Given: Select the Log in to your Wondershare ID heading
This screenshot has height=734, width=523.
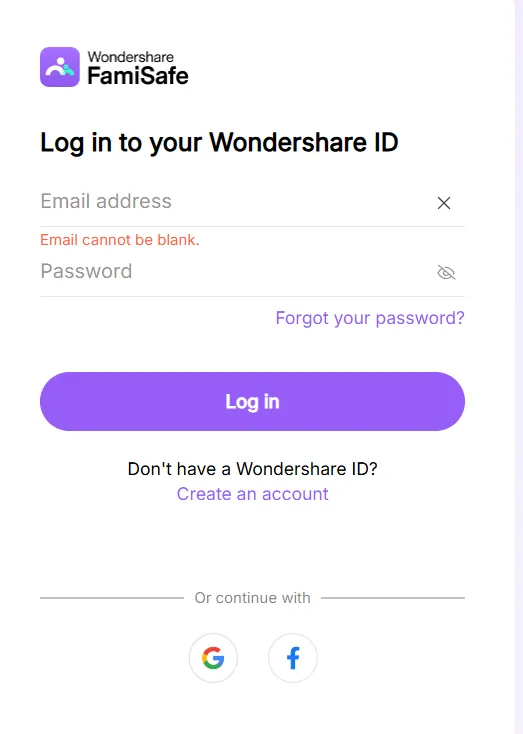Looking at the screenshot, I should tap(219, 142).
